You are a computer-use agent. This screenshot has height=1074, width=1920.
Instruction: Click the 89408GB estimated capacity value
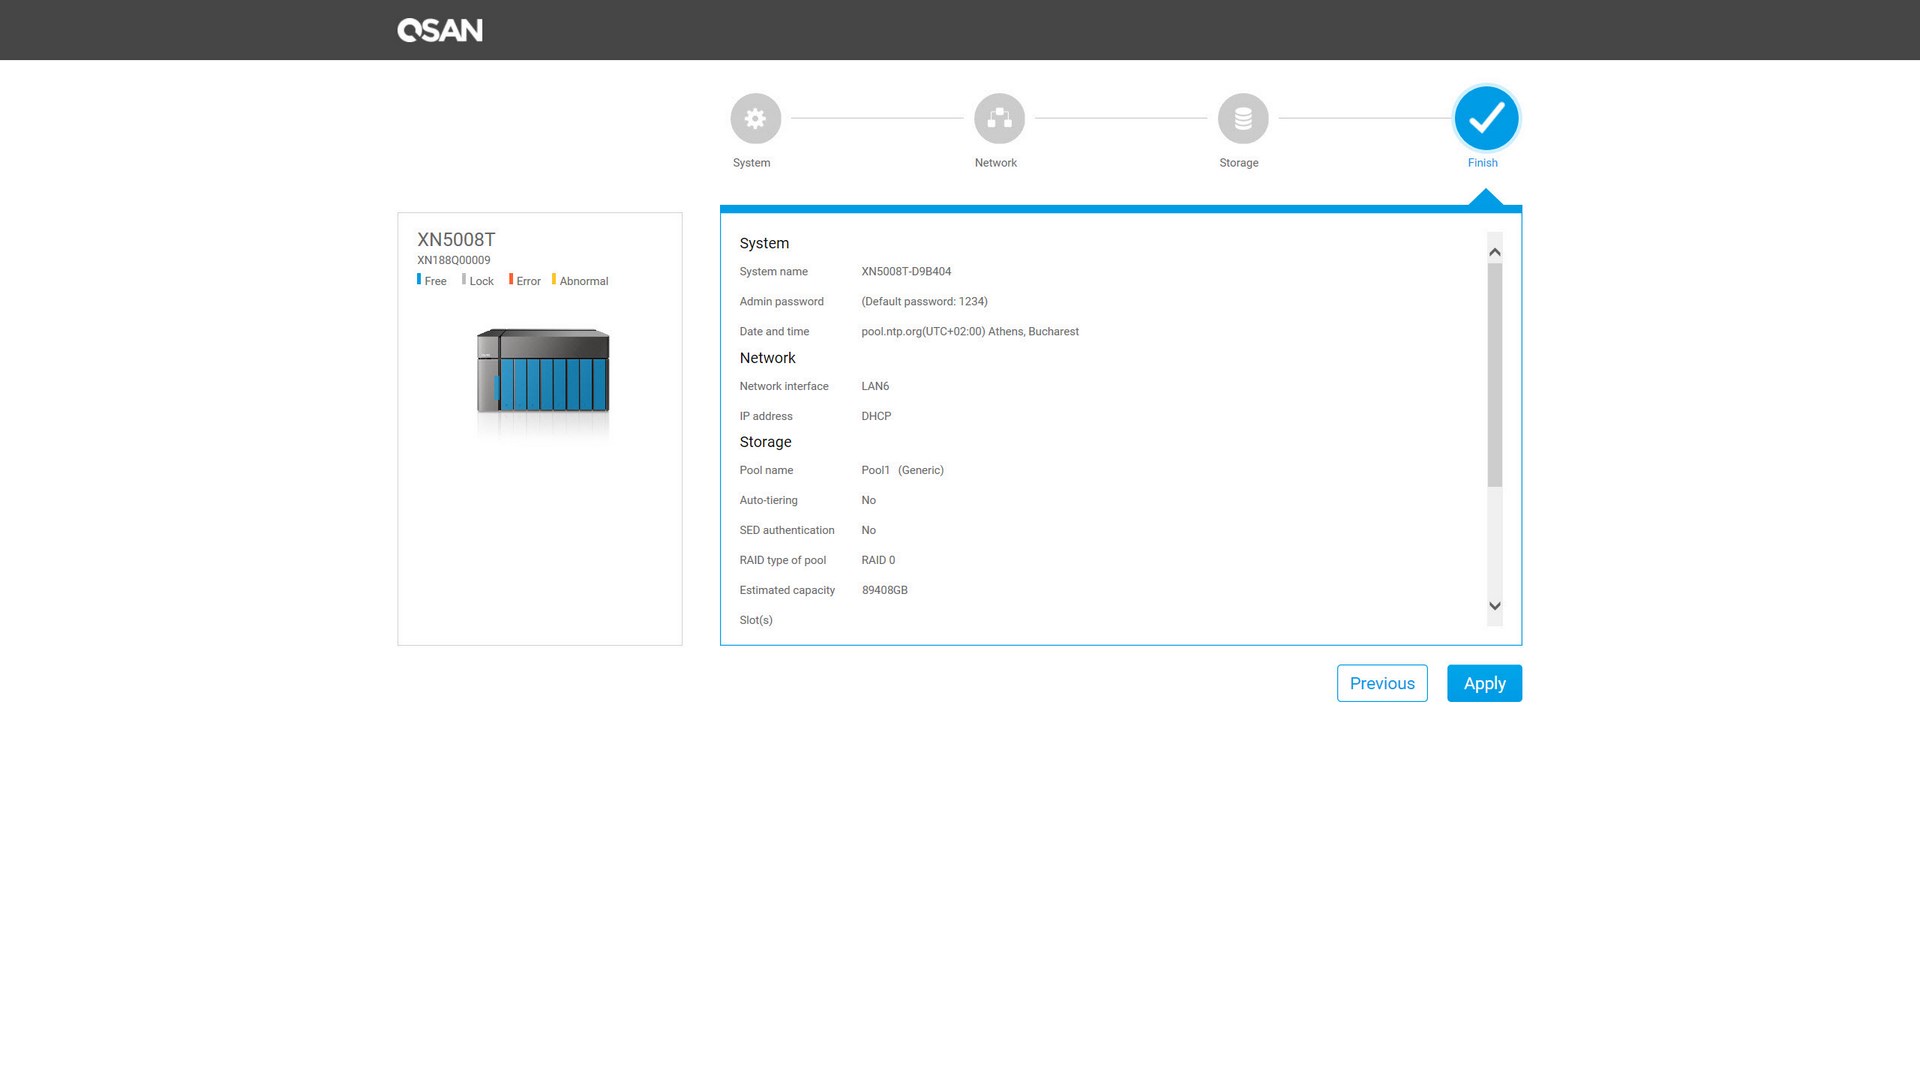[885, 590]
